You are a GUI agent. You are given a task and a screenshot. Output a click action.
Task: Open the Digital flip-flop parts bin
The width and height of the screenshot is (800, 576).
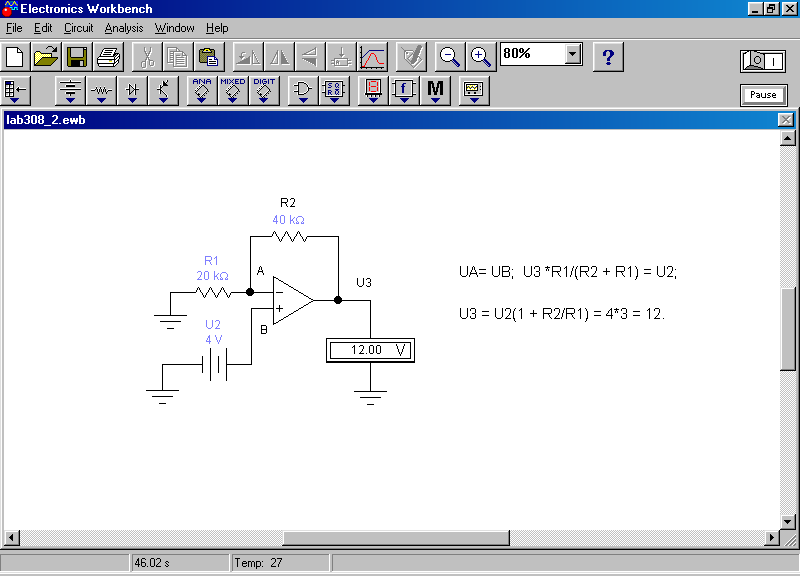click(334, 91)
